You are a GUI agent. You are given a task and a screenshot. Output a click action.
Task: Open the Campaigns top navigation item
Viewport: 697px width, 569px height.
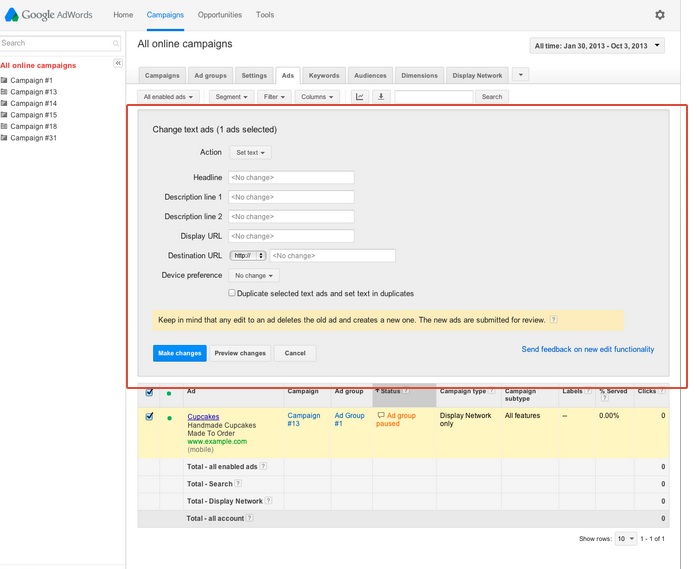[x=165, y=15]
